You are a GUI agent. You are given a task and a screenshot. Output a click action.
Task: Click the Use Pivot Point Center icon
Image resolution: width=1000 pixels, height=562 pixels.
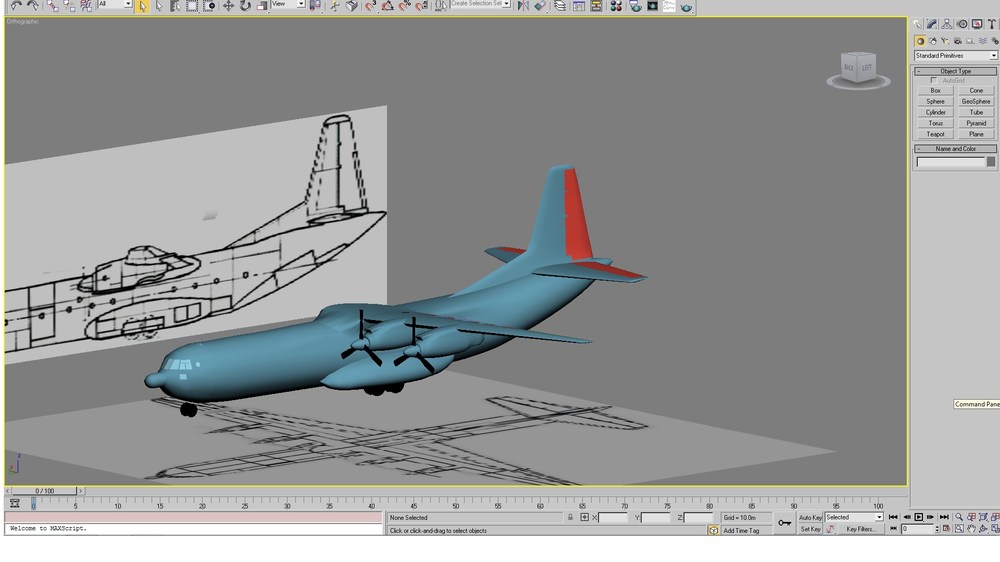coord(315,6)
